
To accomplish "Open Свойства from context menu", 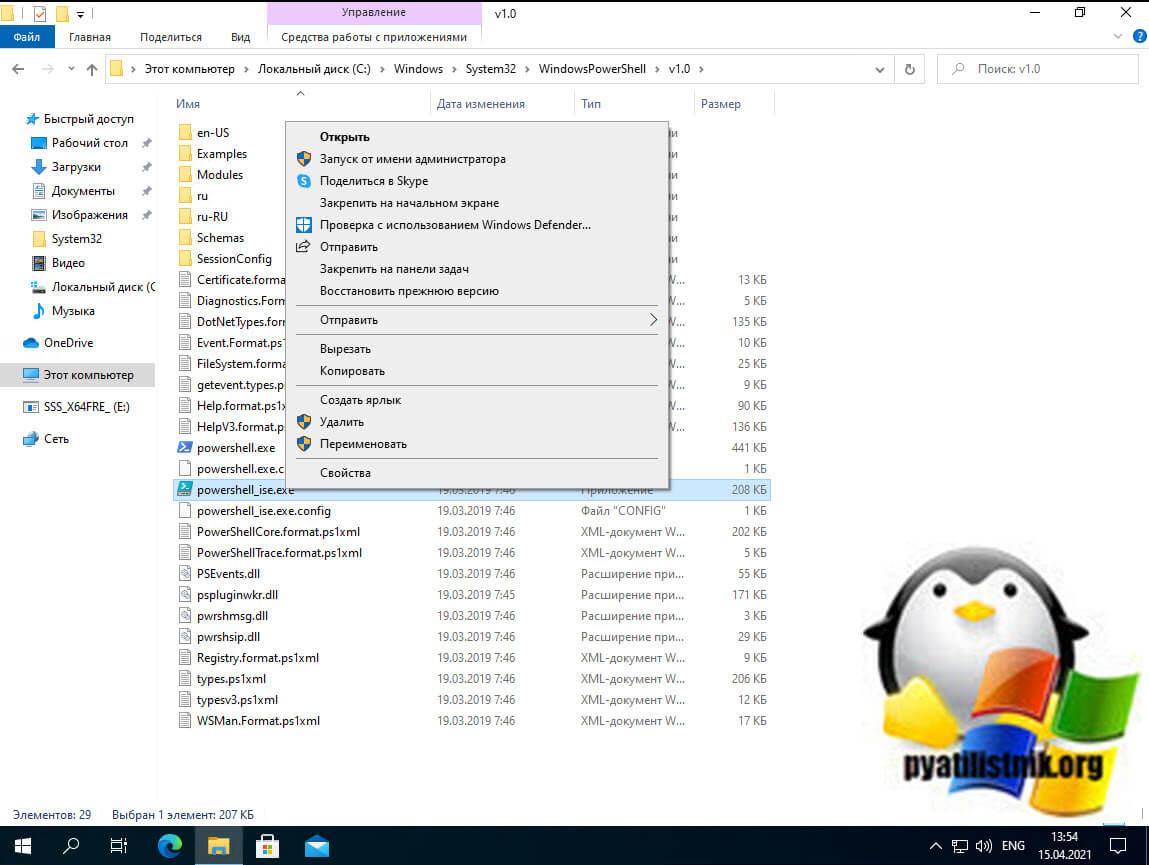I will [x=476, y=473].
